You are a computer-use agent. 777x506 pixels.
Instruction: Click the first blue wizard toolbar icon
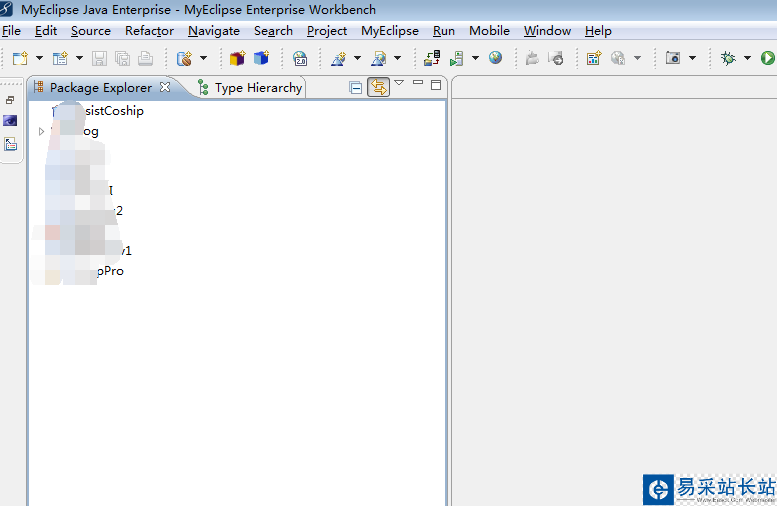coord(338,58)
